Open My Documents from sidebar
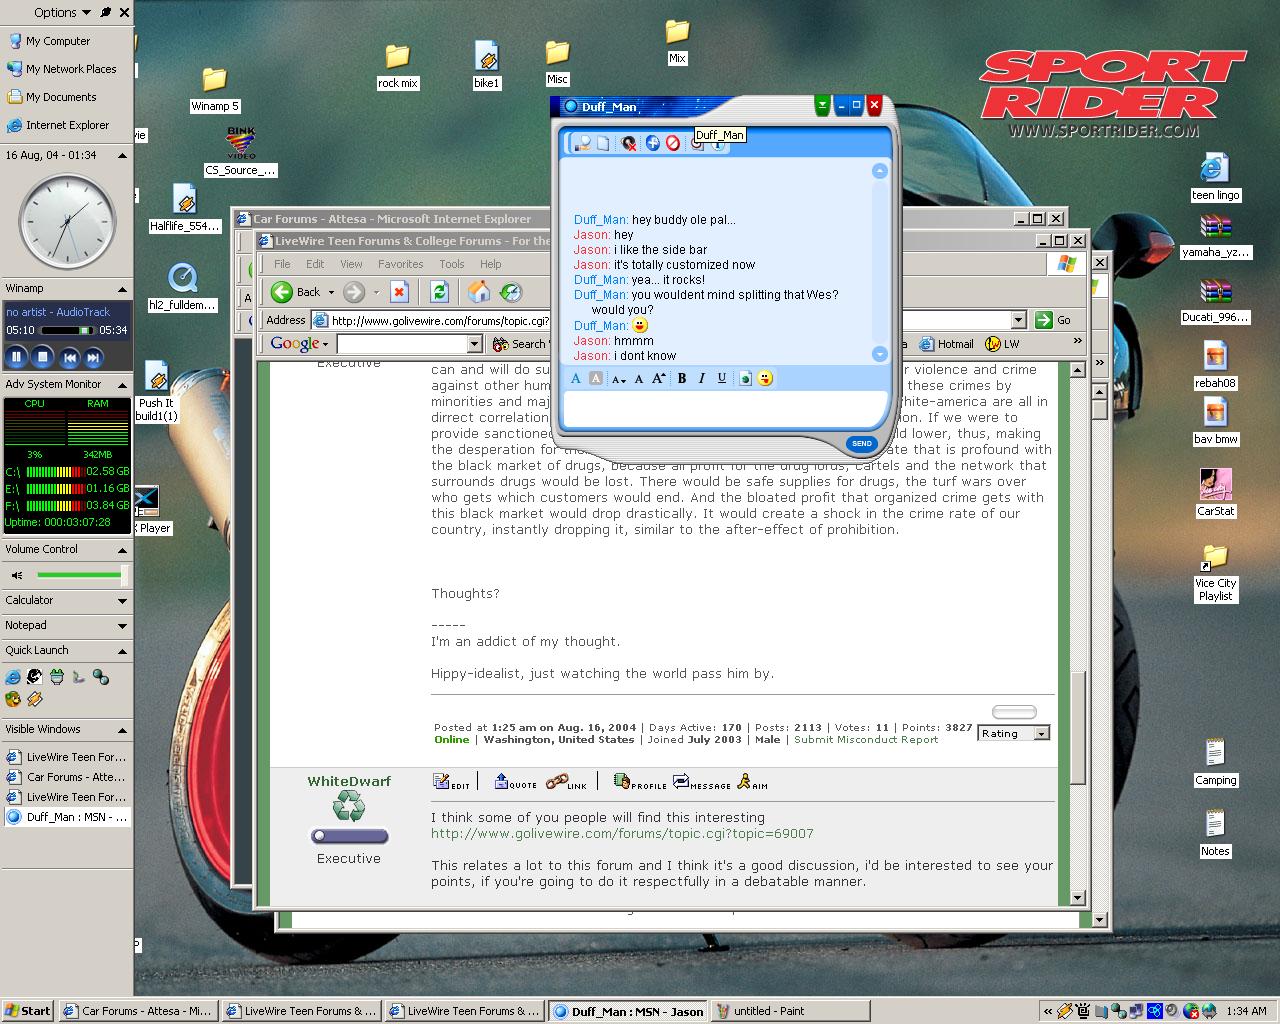1280x1024 pixels. [52, 97]
